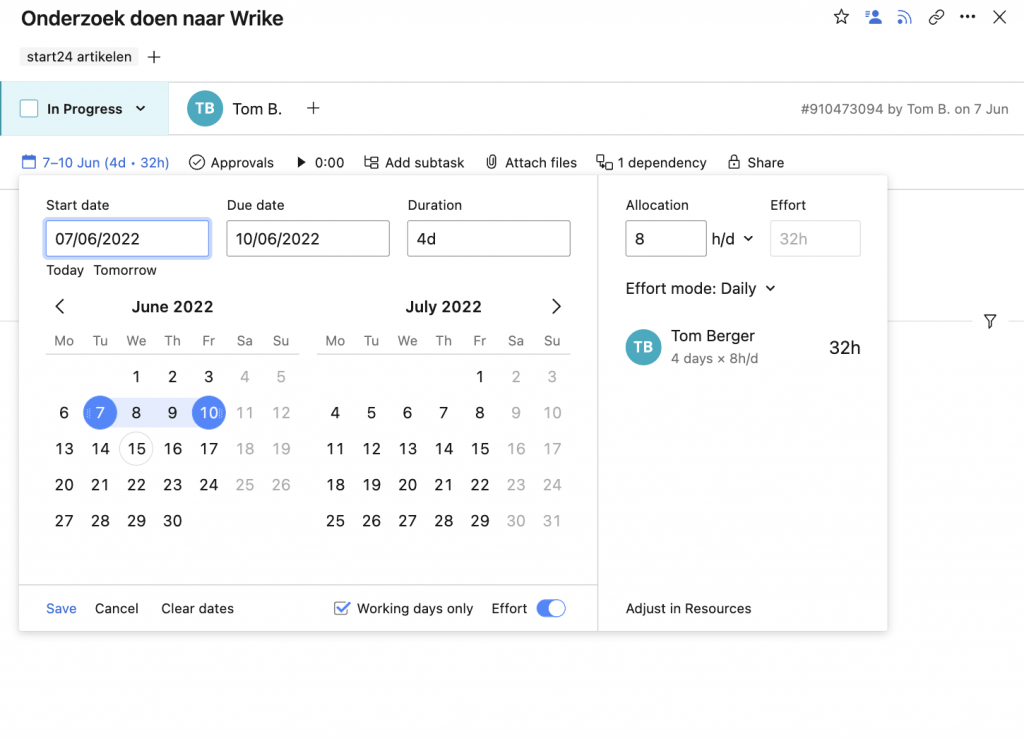This screenshot has width=1024, height=739.
Task: Open the task activity feed icon
Action: (904, 17)
